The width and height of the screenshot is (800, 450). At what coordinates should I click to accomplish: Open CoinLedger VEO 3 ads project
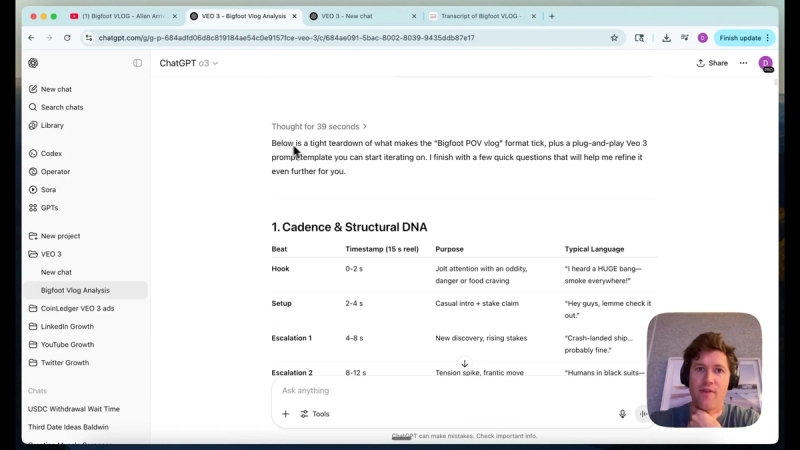[78, 308]
